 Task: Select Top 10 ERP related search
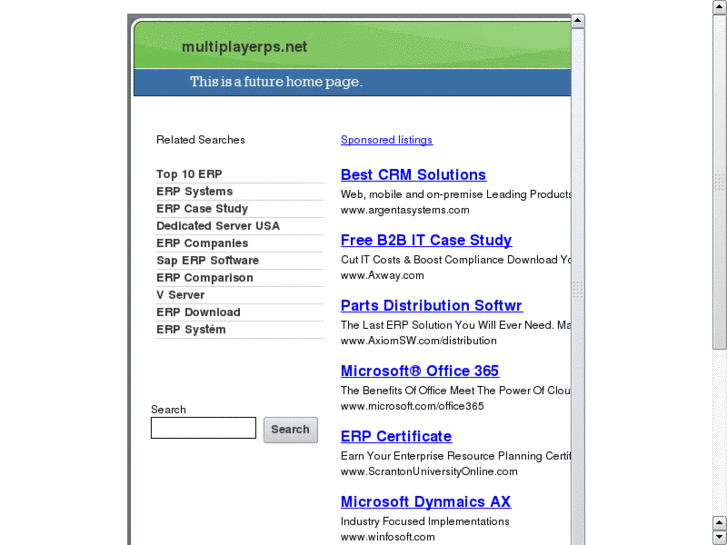189,174
